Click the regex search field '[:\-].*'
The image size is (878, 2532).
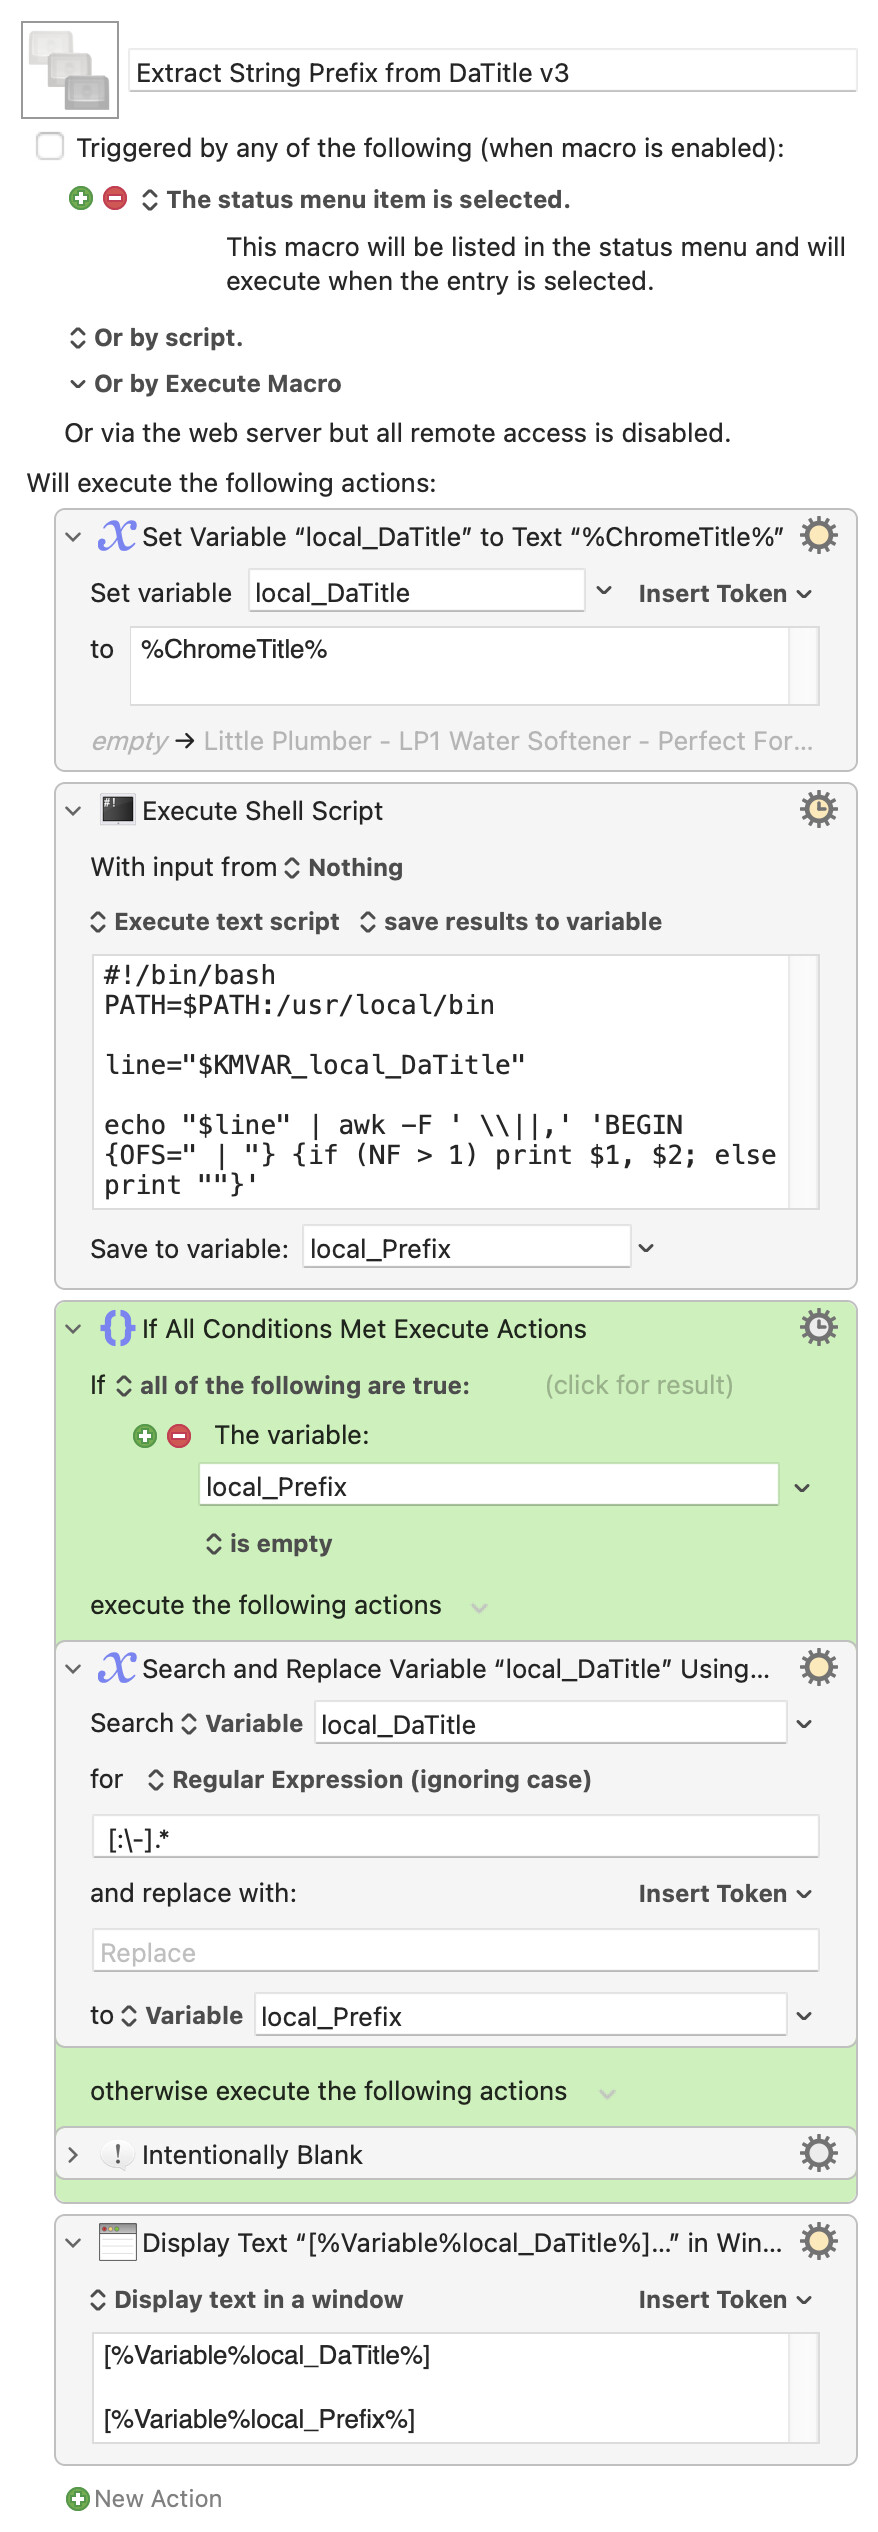455,1838
